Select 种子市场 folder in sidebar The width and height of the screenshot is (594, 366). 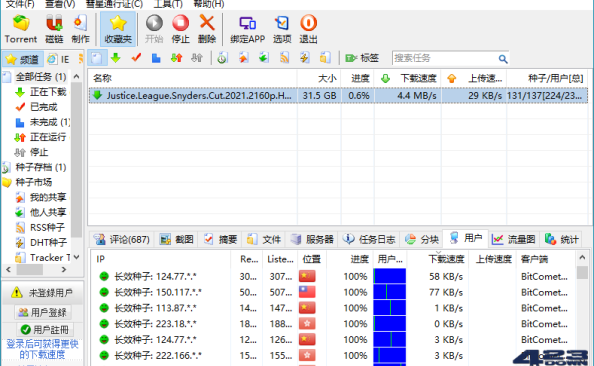coord(33,182)
